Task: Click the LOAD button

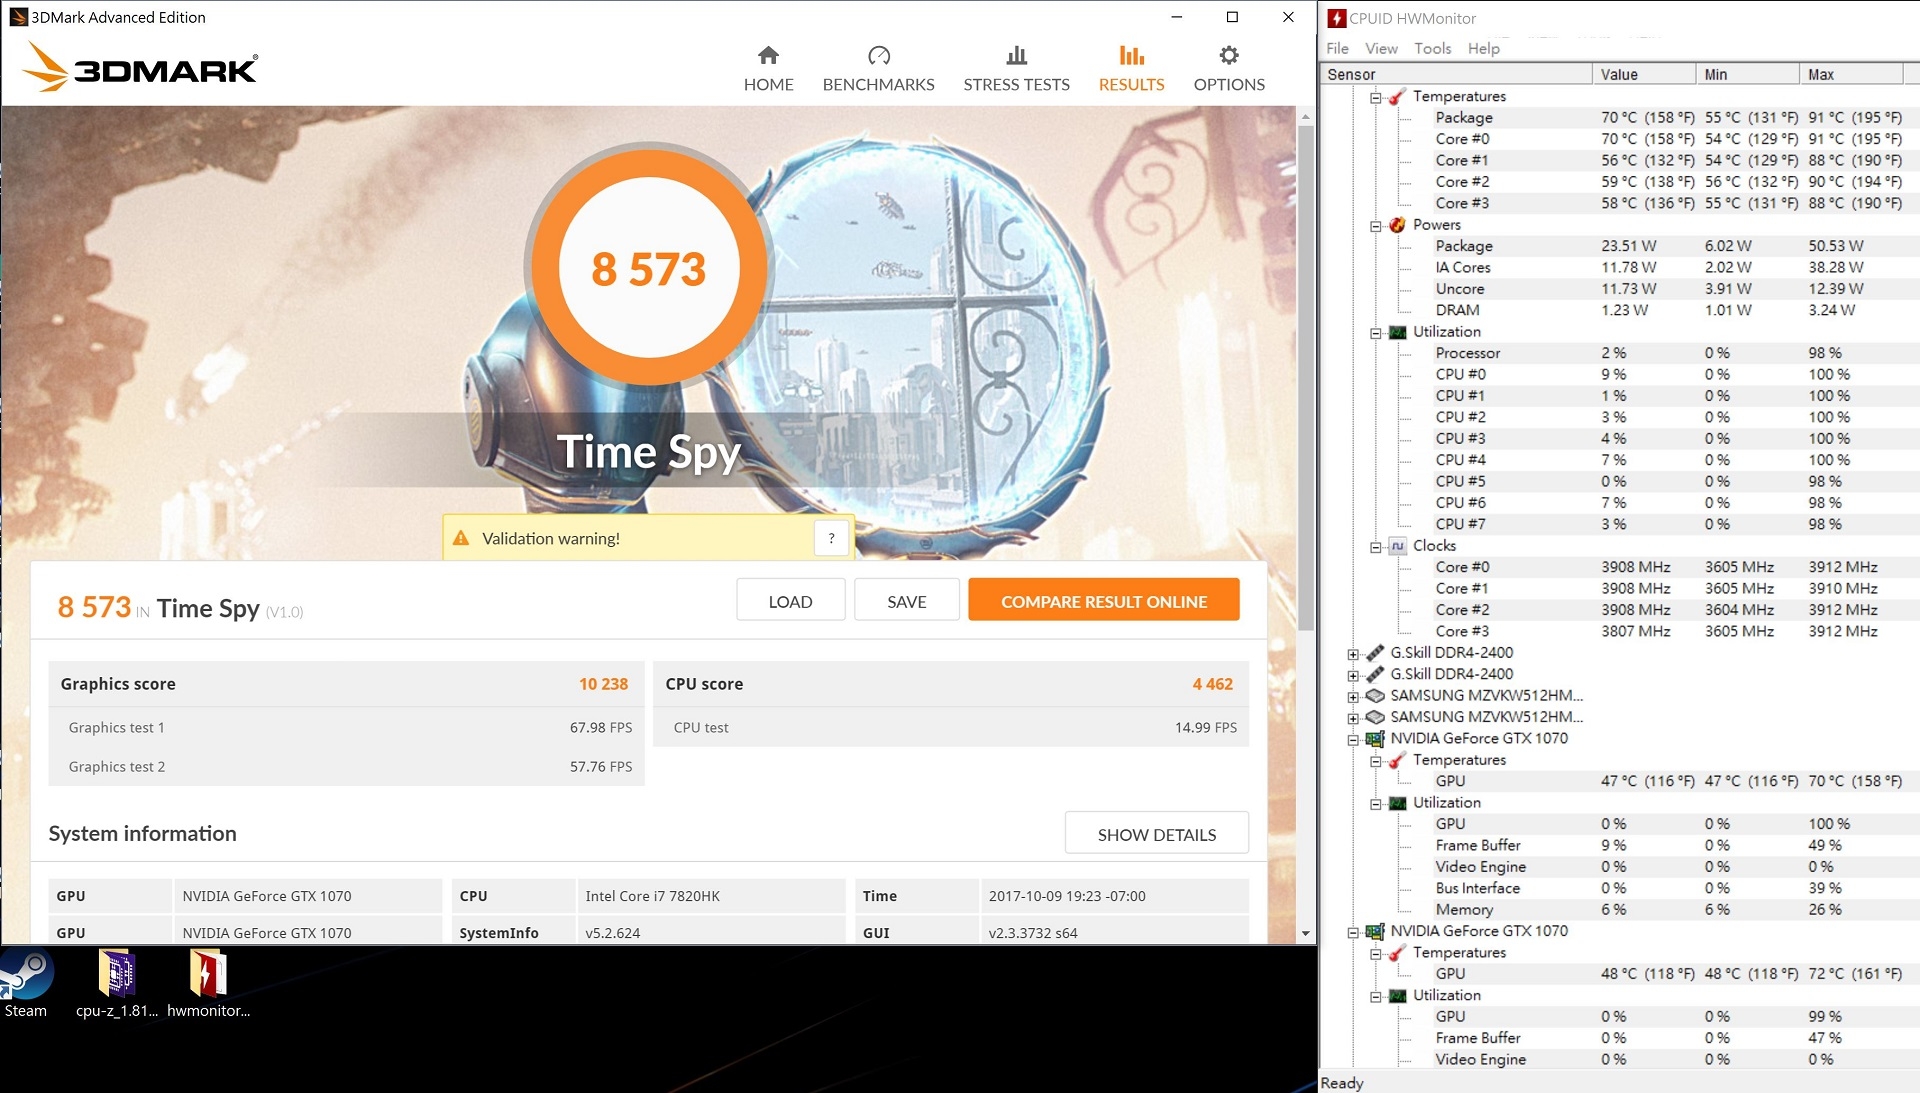Action: tap(790, 601)
